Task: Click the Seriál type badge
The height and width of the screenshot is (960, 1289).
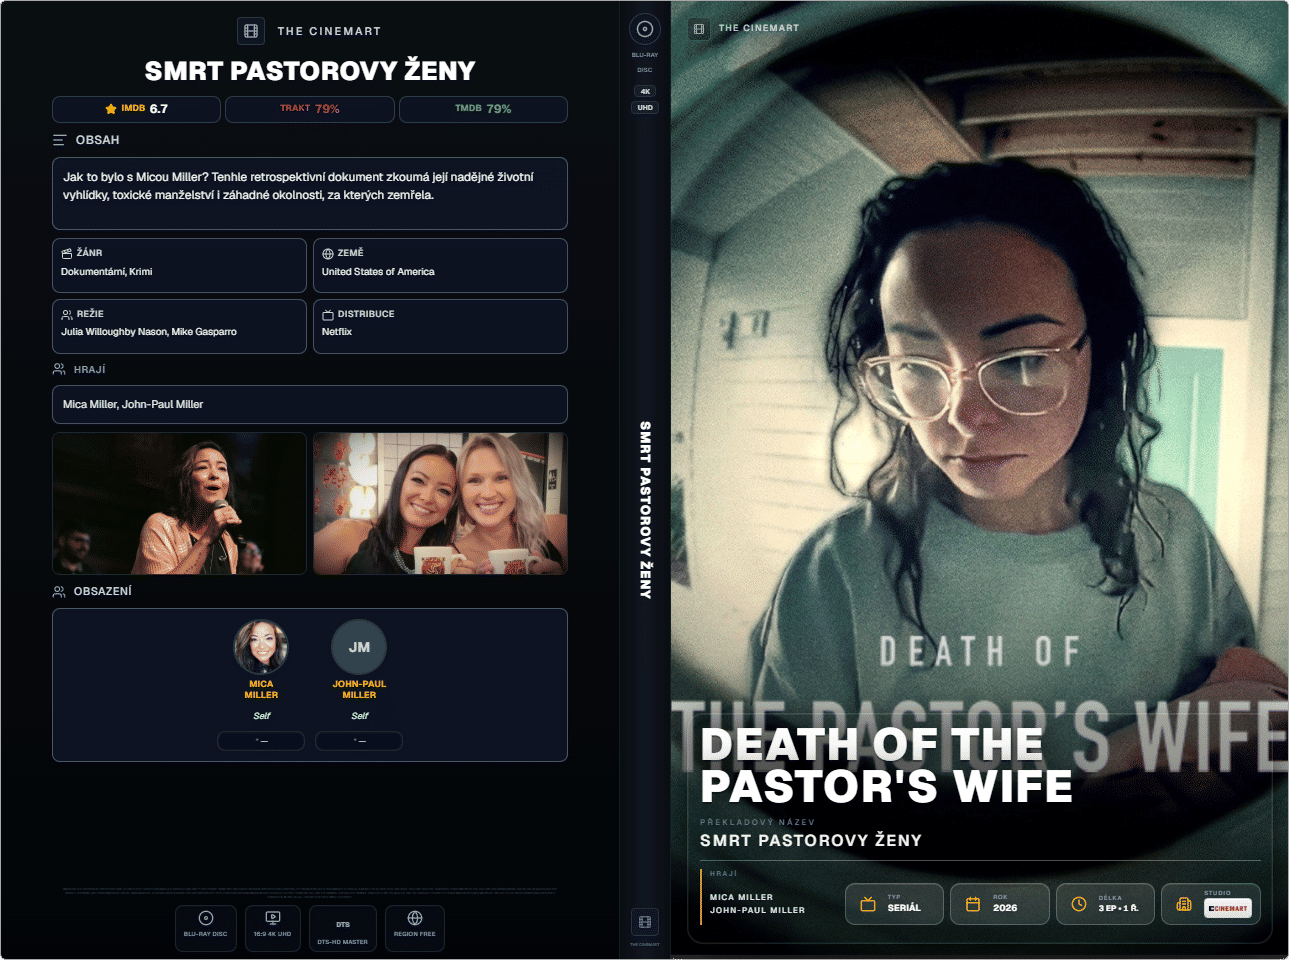Action: (x=894, y=904)
